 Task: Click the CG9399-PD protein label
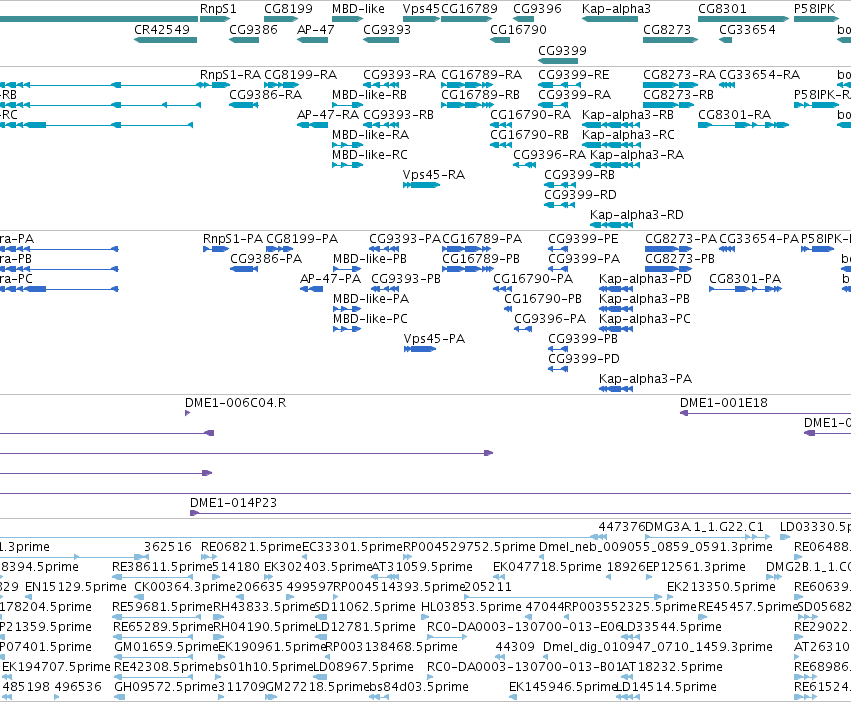coord(583,359)
